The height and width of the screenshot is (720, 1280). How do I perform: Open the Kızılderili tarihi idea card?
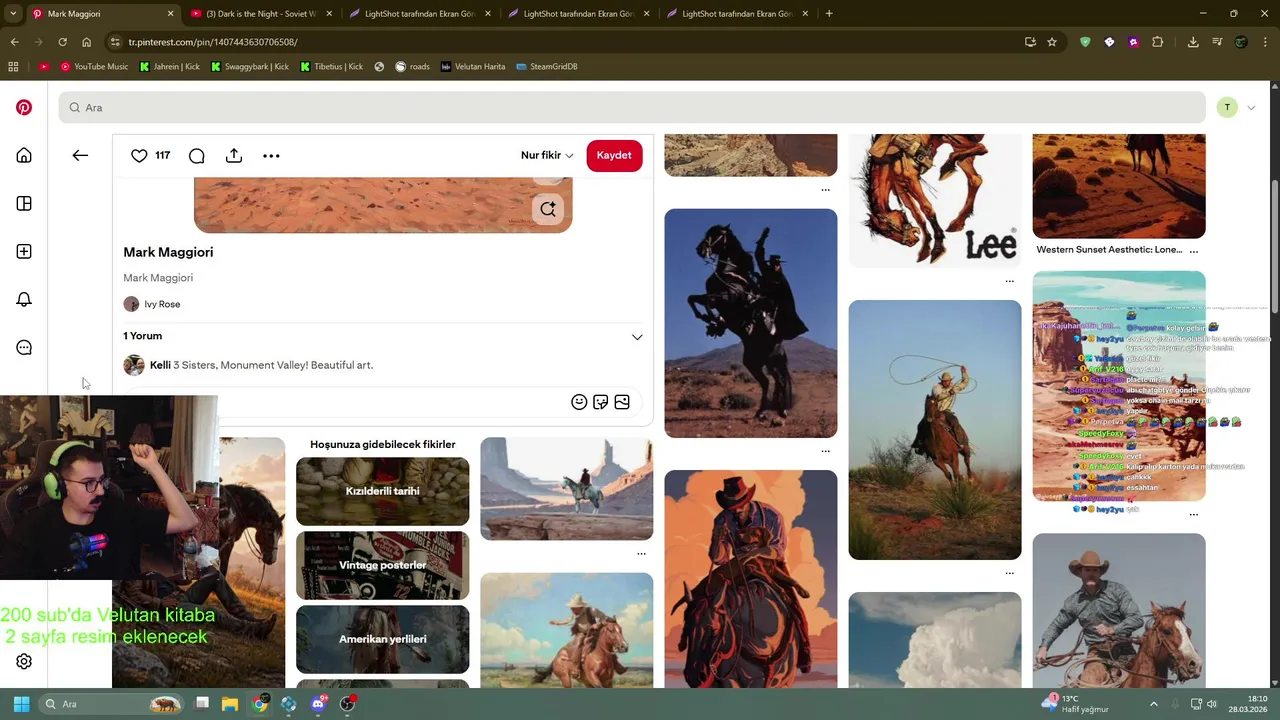382,491
